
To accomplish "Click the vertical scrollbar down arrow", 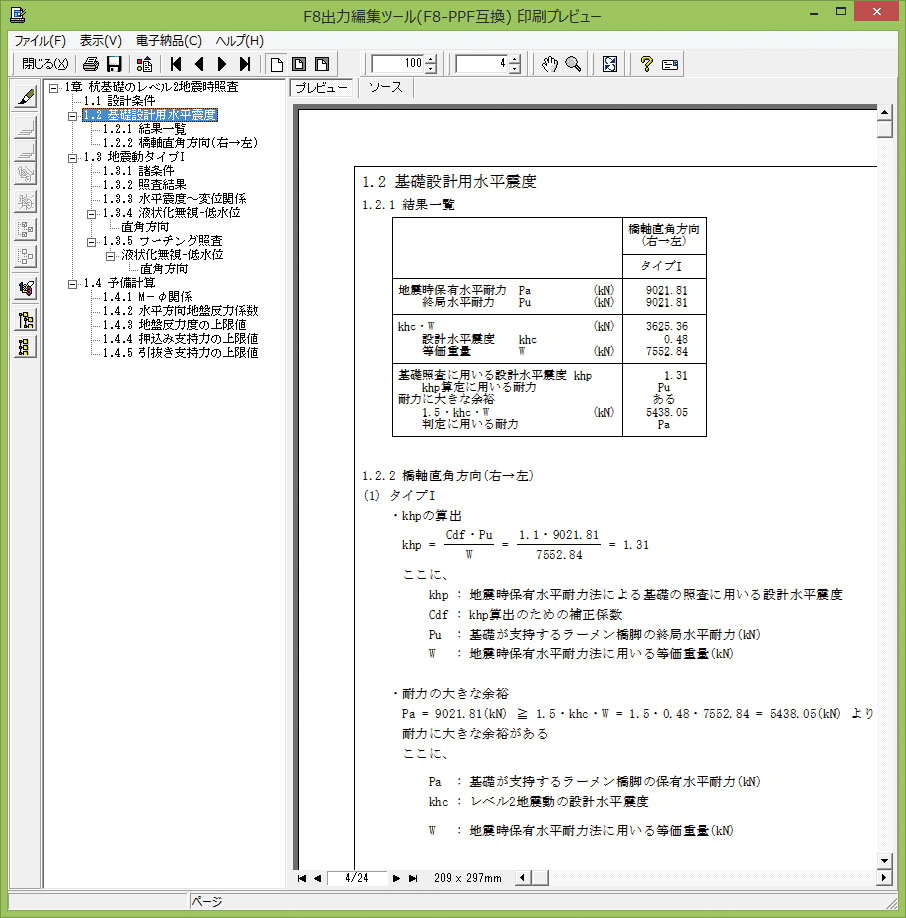I will [x=884, y=861].
